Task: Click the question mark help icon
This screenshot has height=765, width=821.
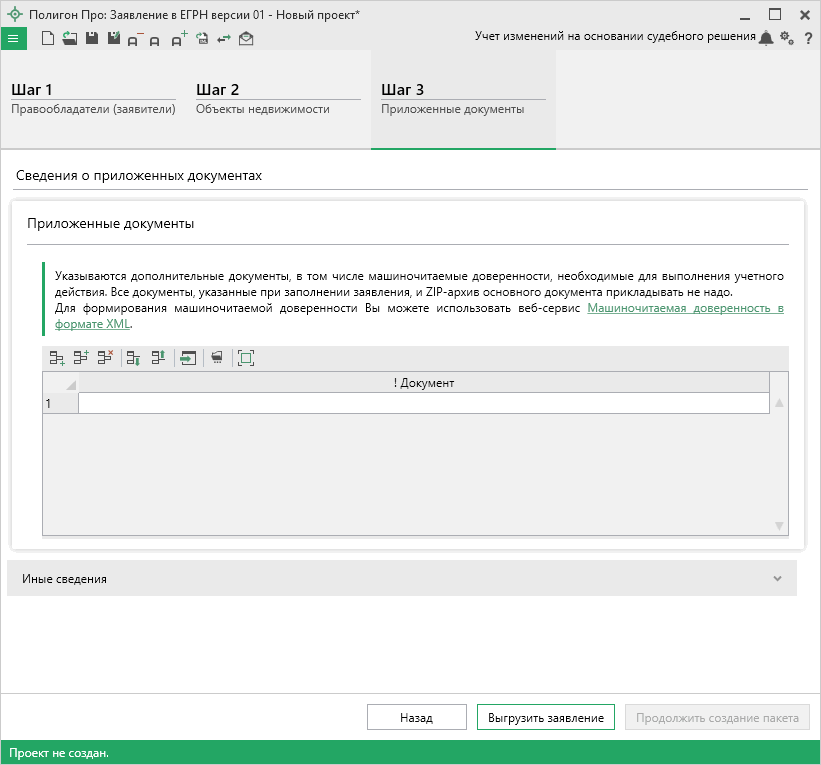Action: coord(807,38)
